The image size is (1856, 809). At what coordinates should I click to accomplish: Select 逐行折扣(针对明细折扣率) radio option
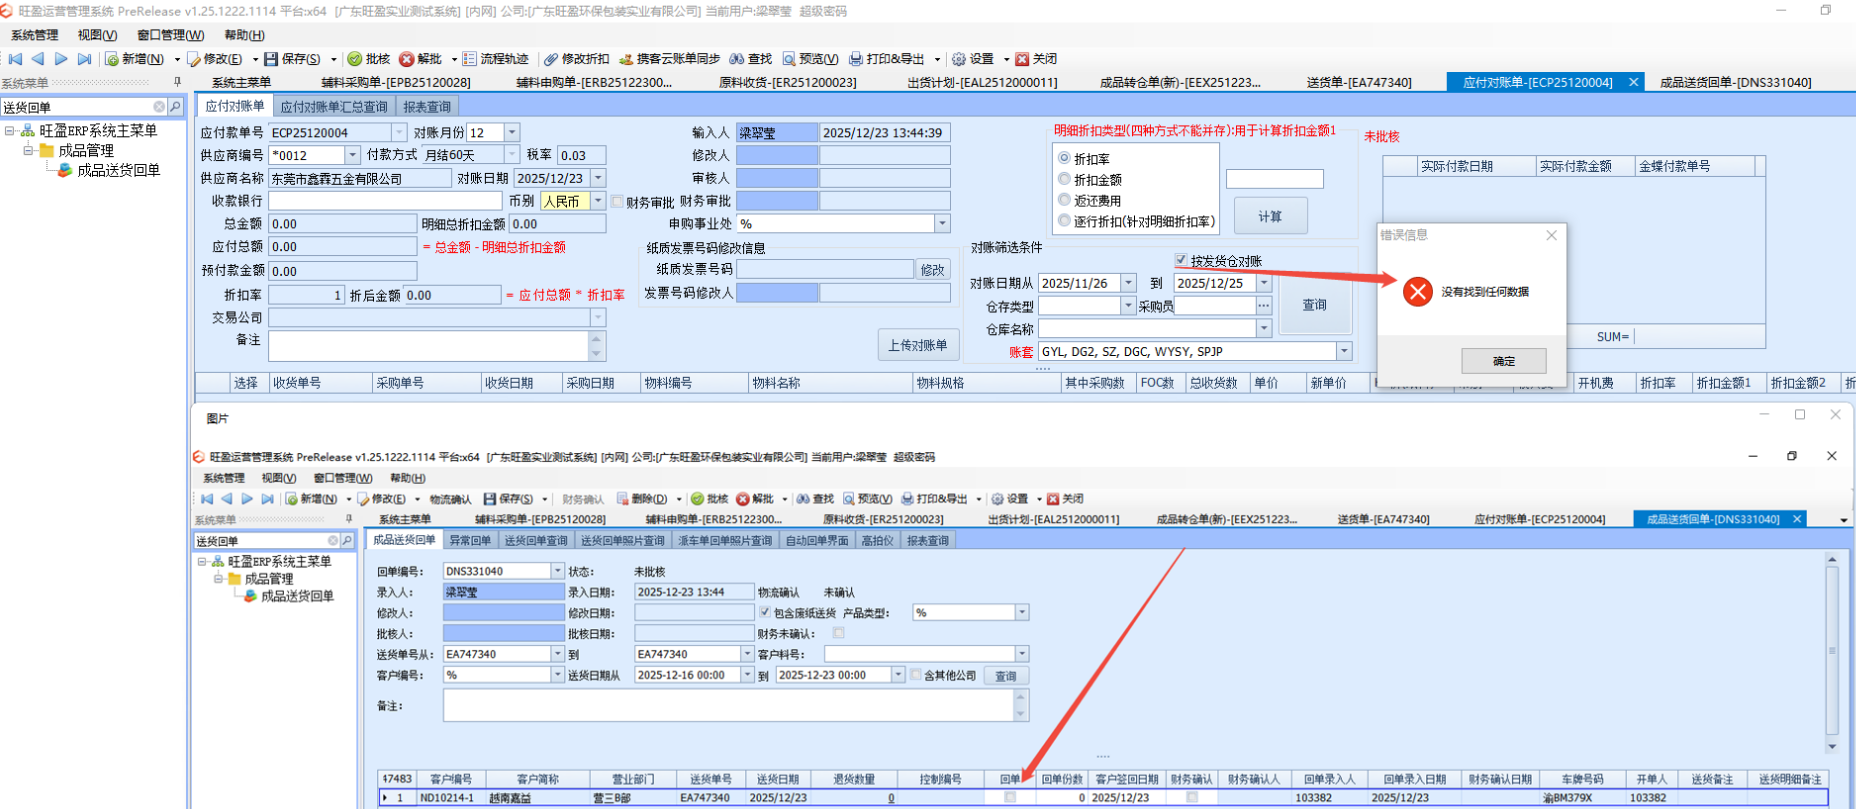(x=1064, y=221)
